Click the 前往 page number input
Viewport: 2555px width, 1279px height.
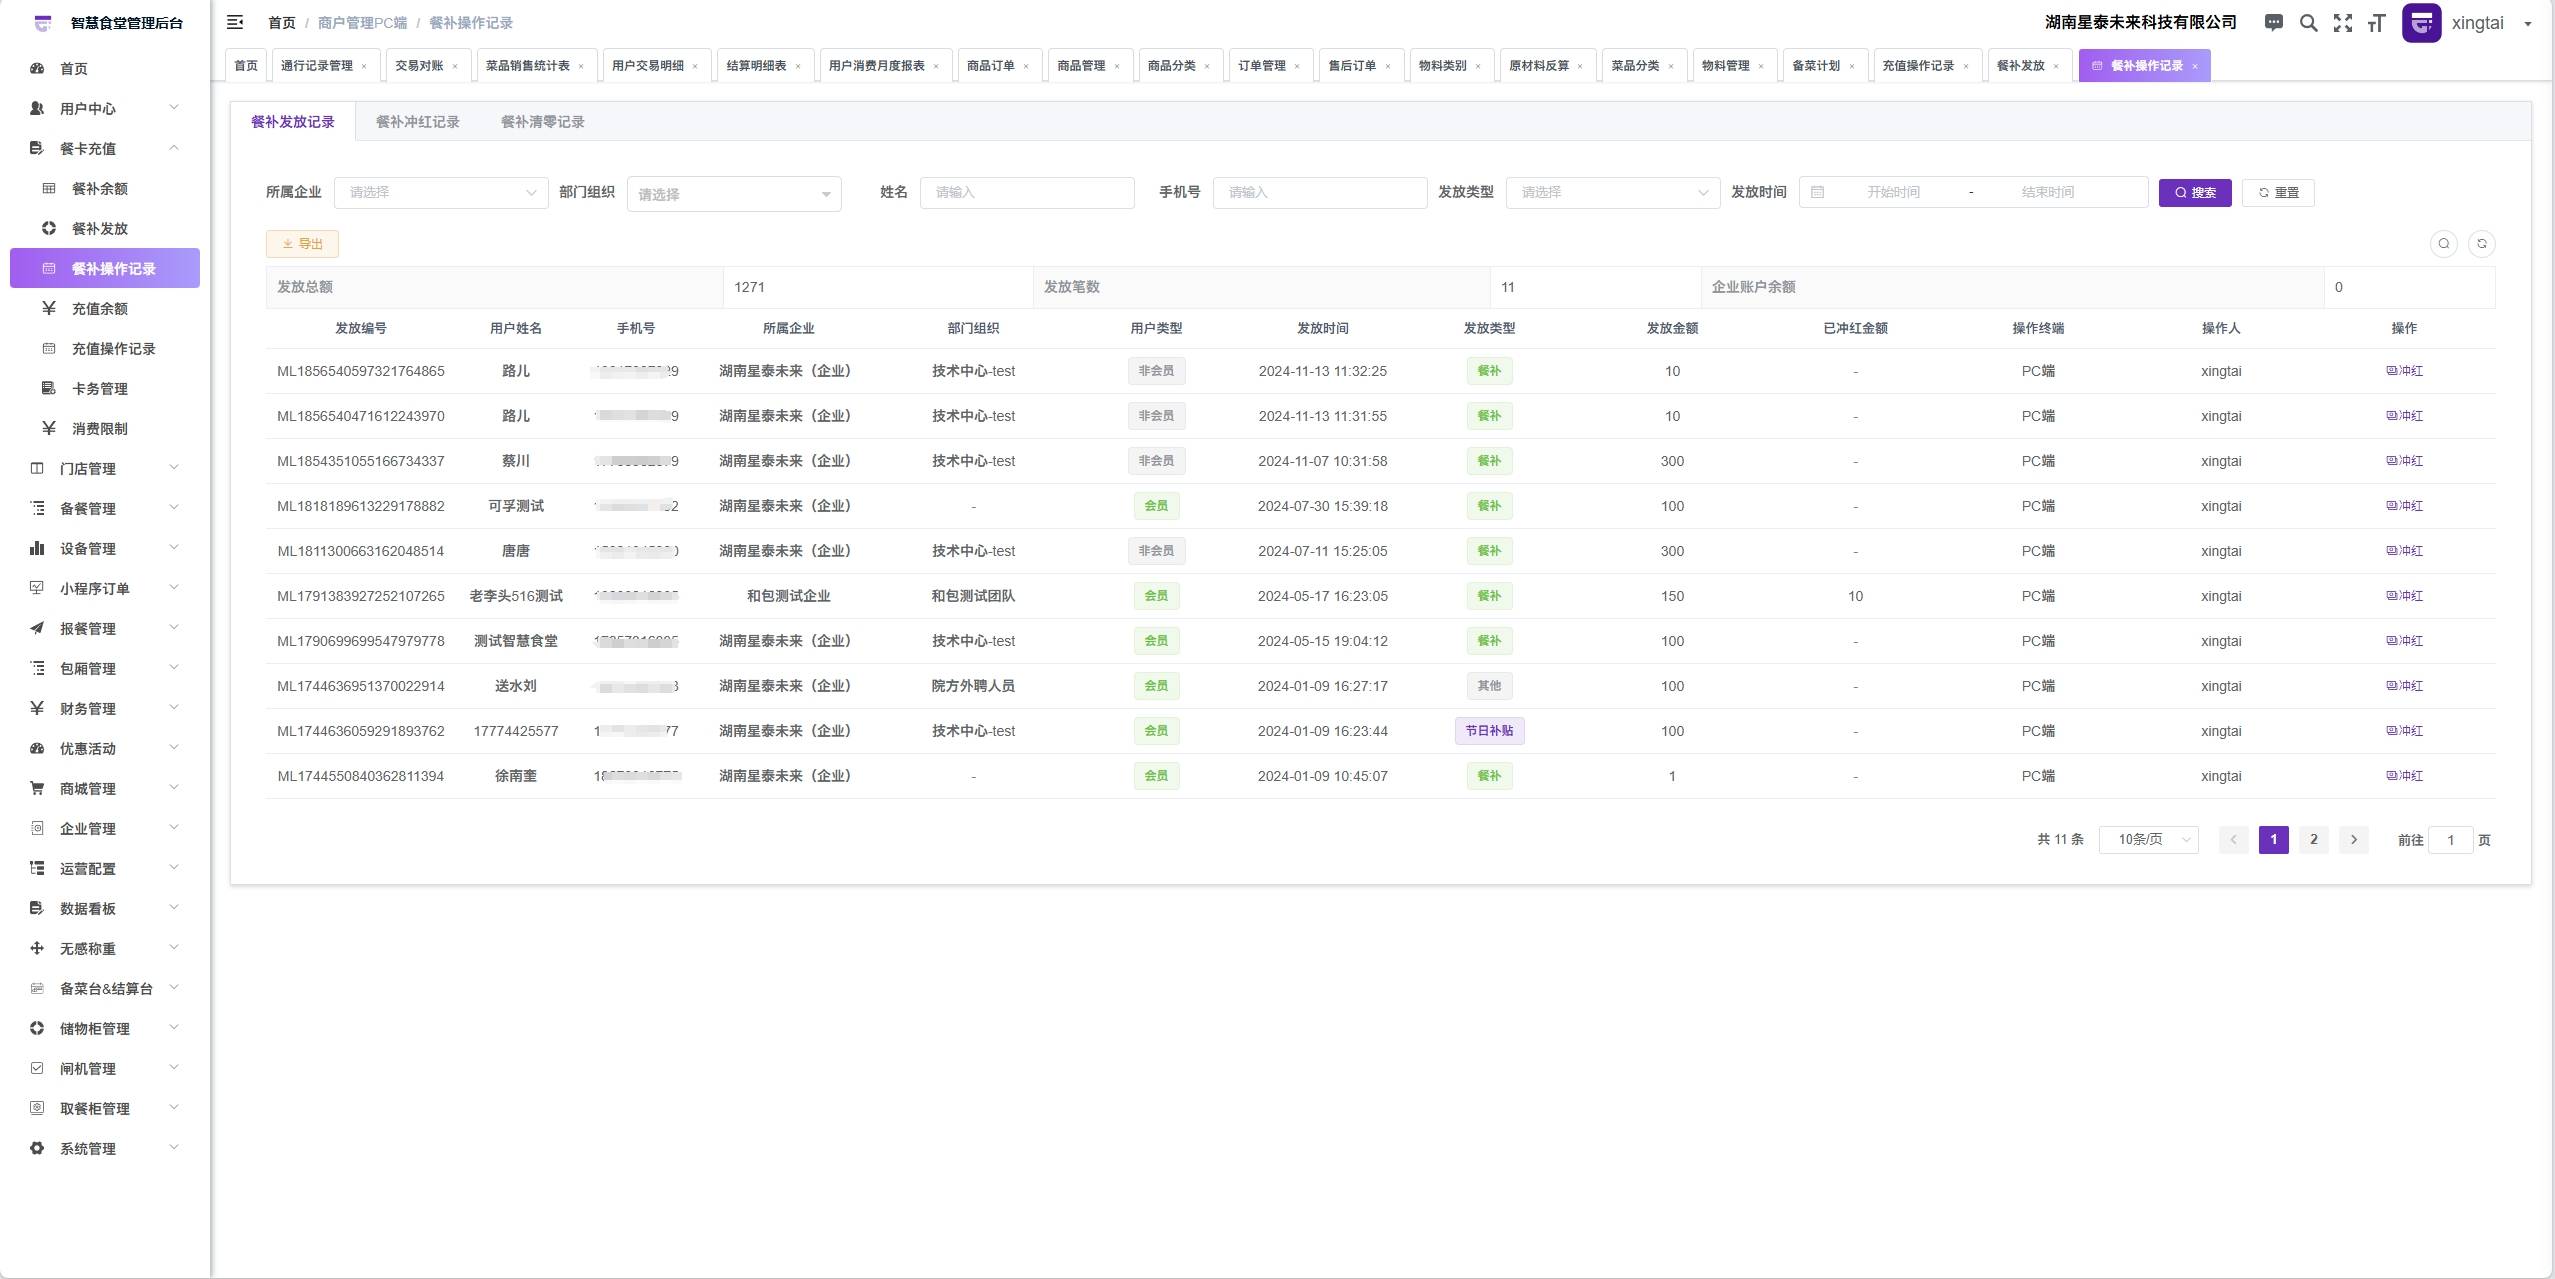[x=2450, y=840]
